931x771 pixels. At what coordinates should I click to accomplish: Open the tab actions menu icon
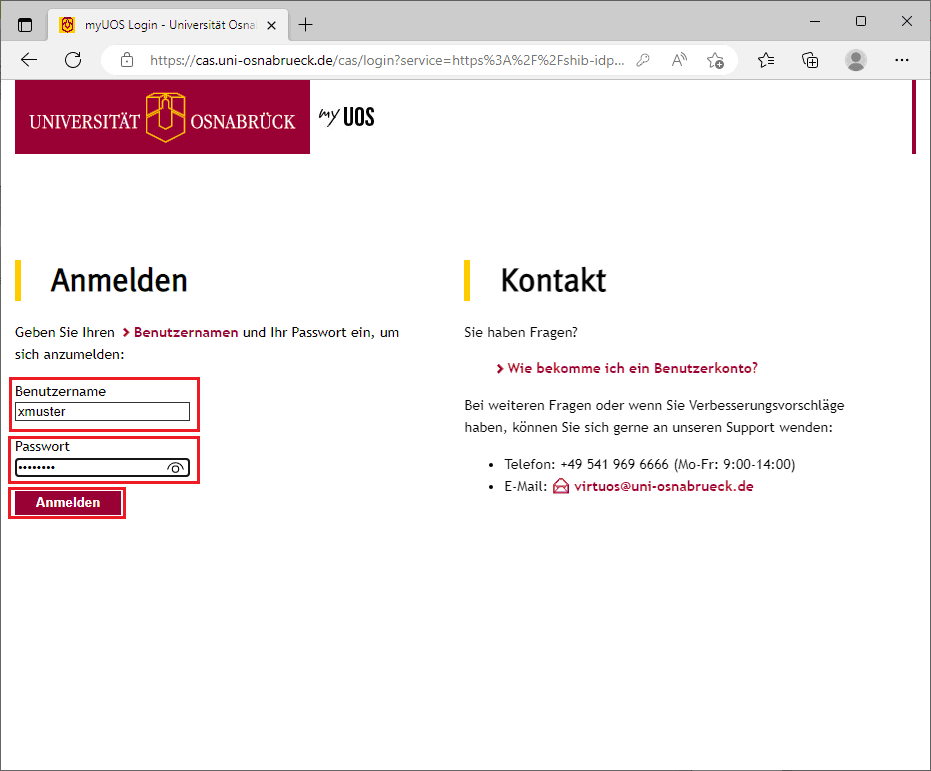(25, 25)
